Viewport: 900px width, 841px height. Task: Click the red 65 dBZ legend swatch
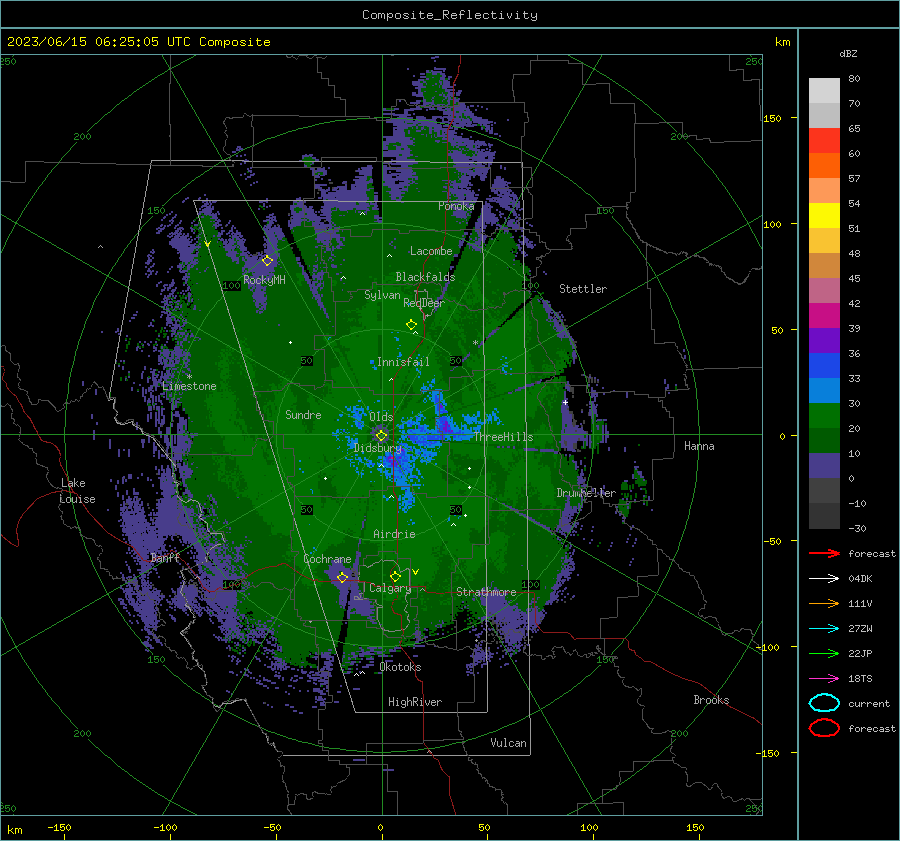click(x=824, y=140)
